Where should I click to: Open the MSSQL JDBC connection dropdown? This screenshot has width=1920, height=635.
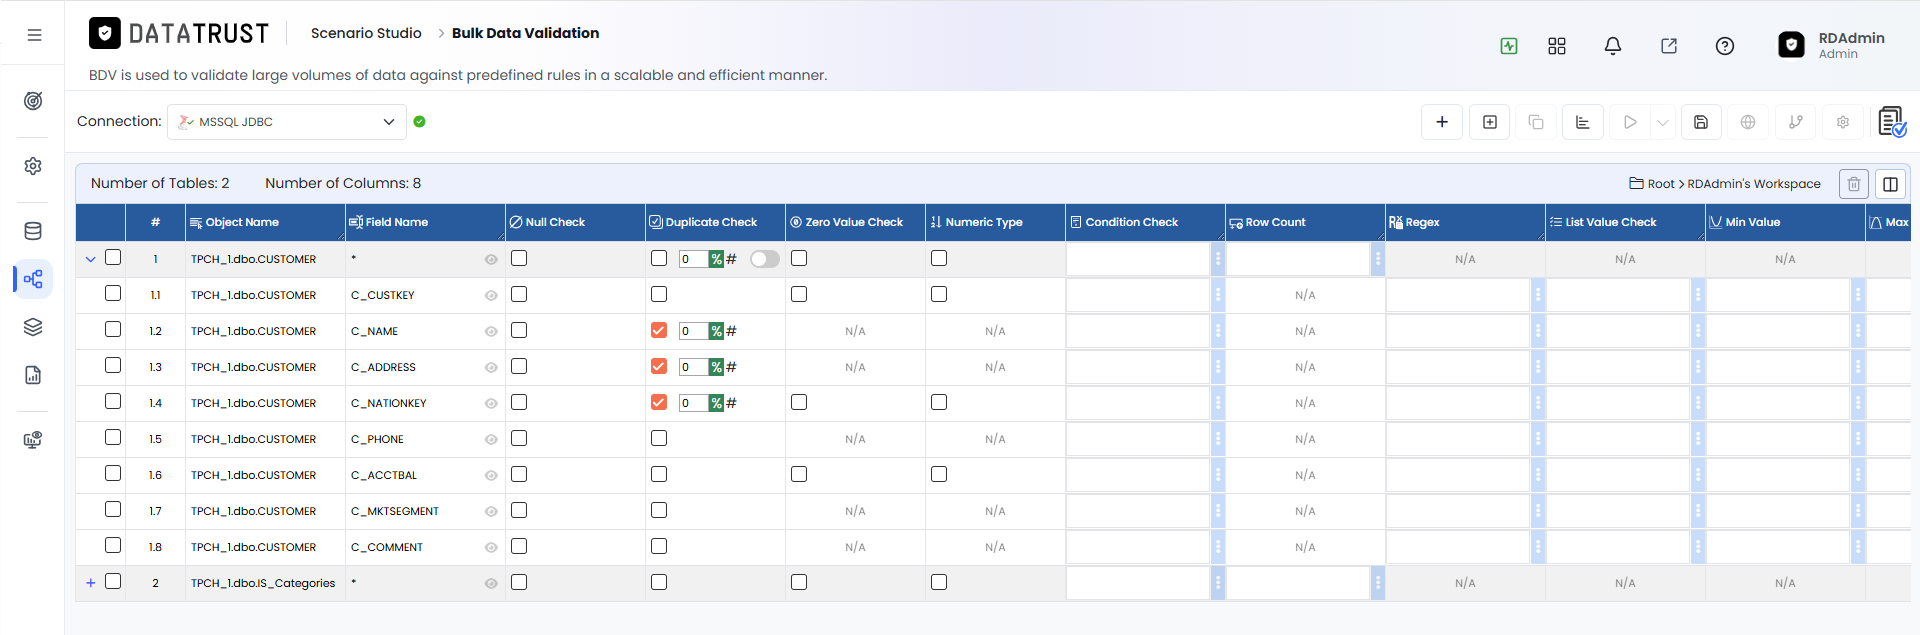click(x=287, y=122)
